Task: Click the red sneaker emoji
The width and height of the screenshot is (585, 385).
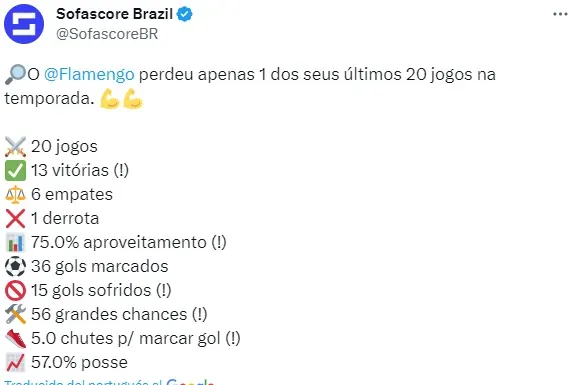Action: coord(15,338)
